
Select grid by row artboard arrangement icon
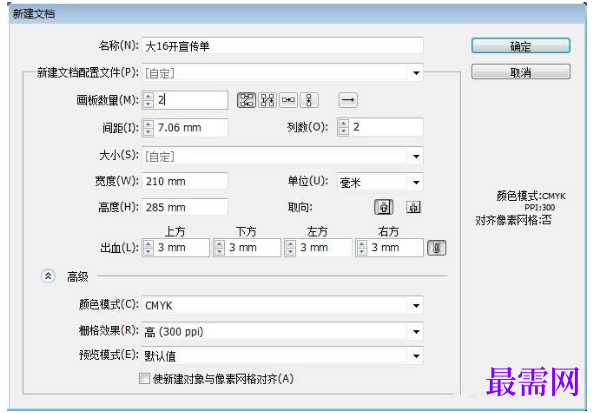(246, 100)
